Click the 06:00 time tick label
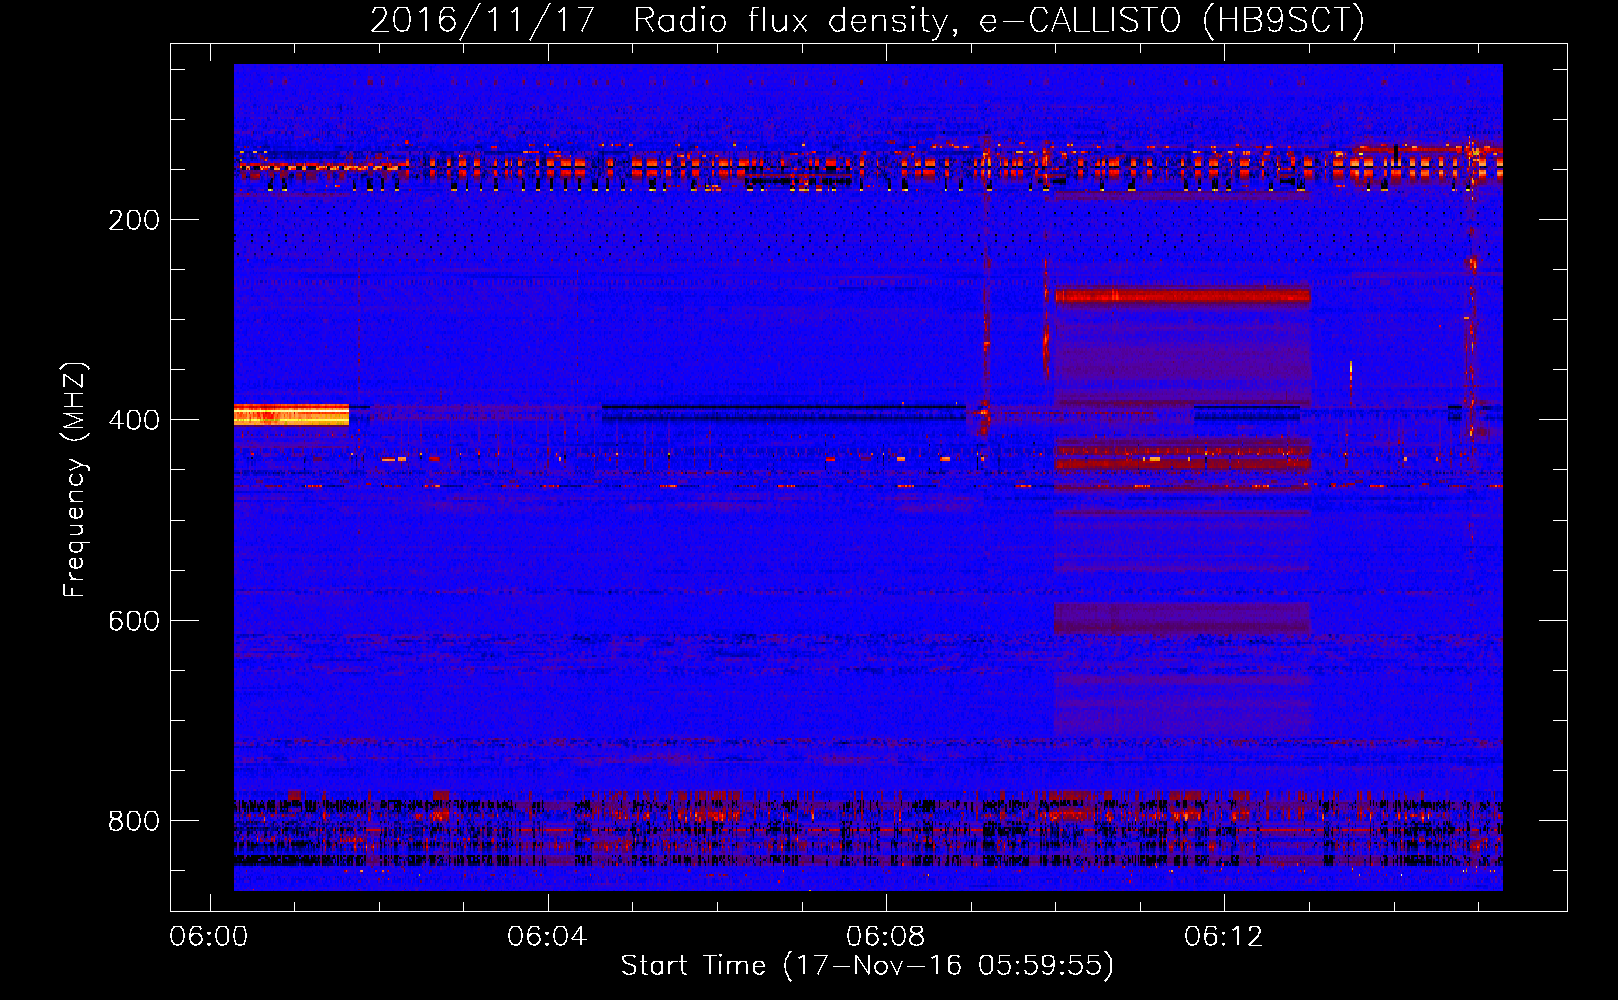The height and width of the screenshot is (1000, 1618). [209, 937]
